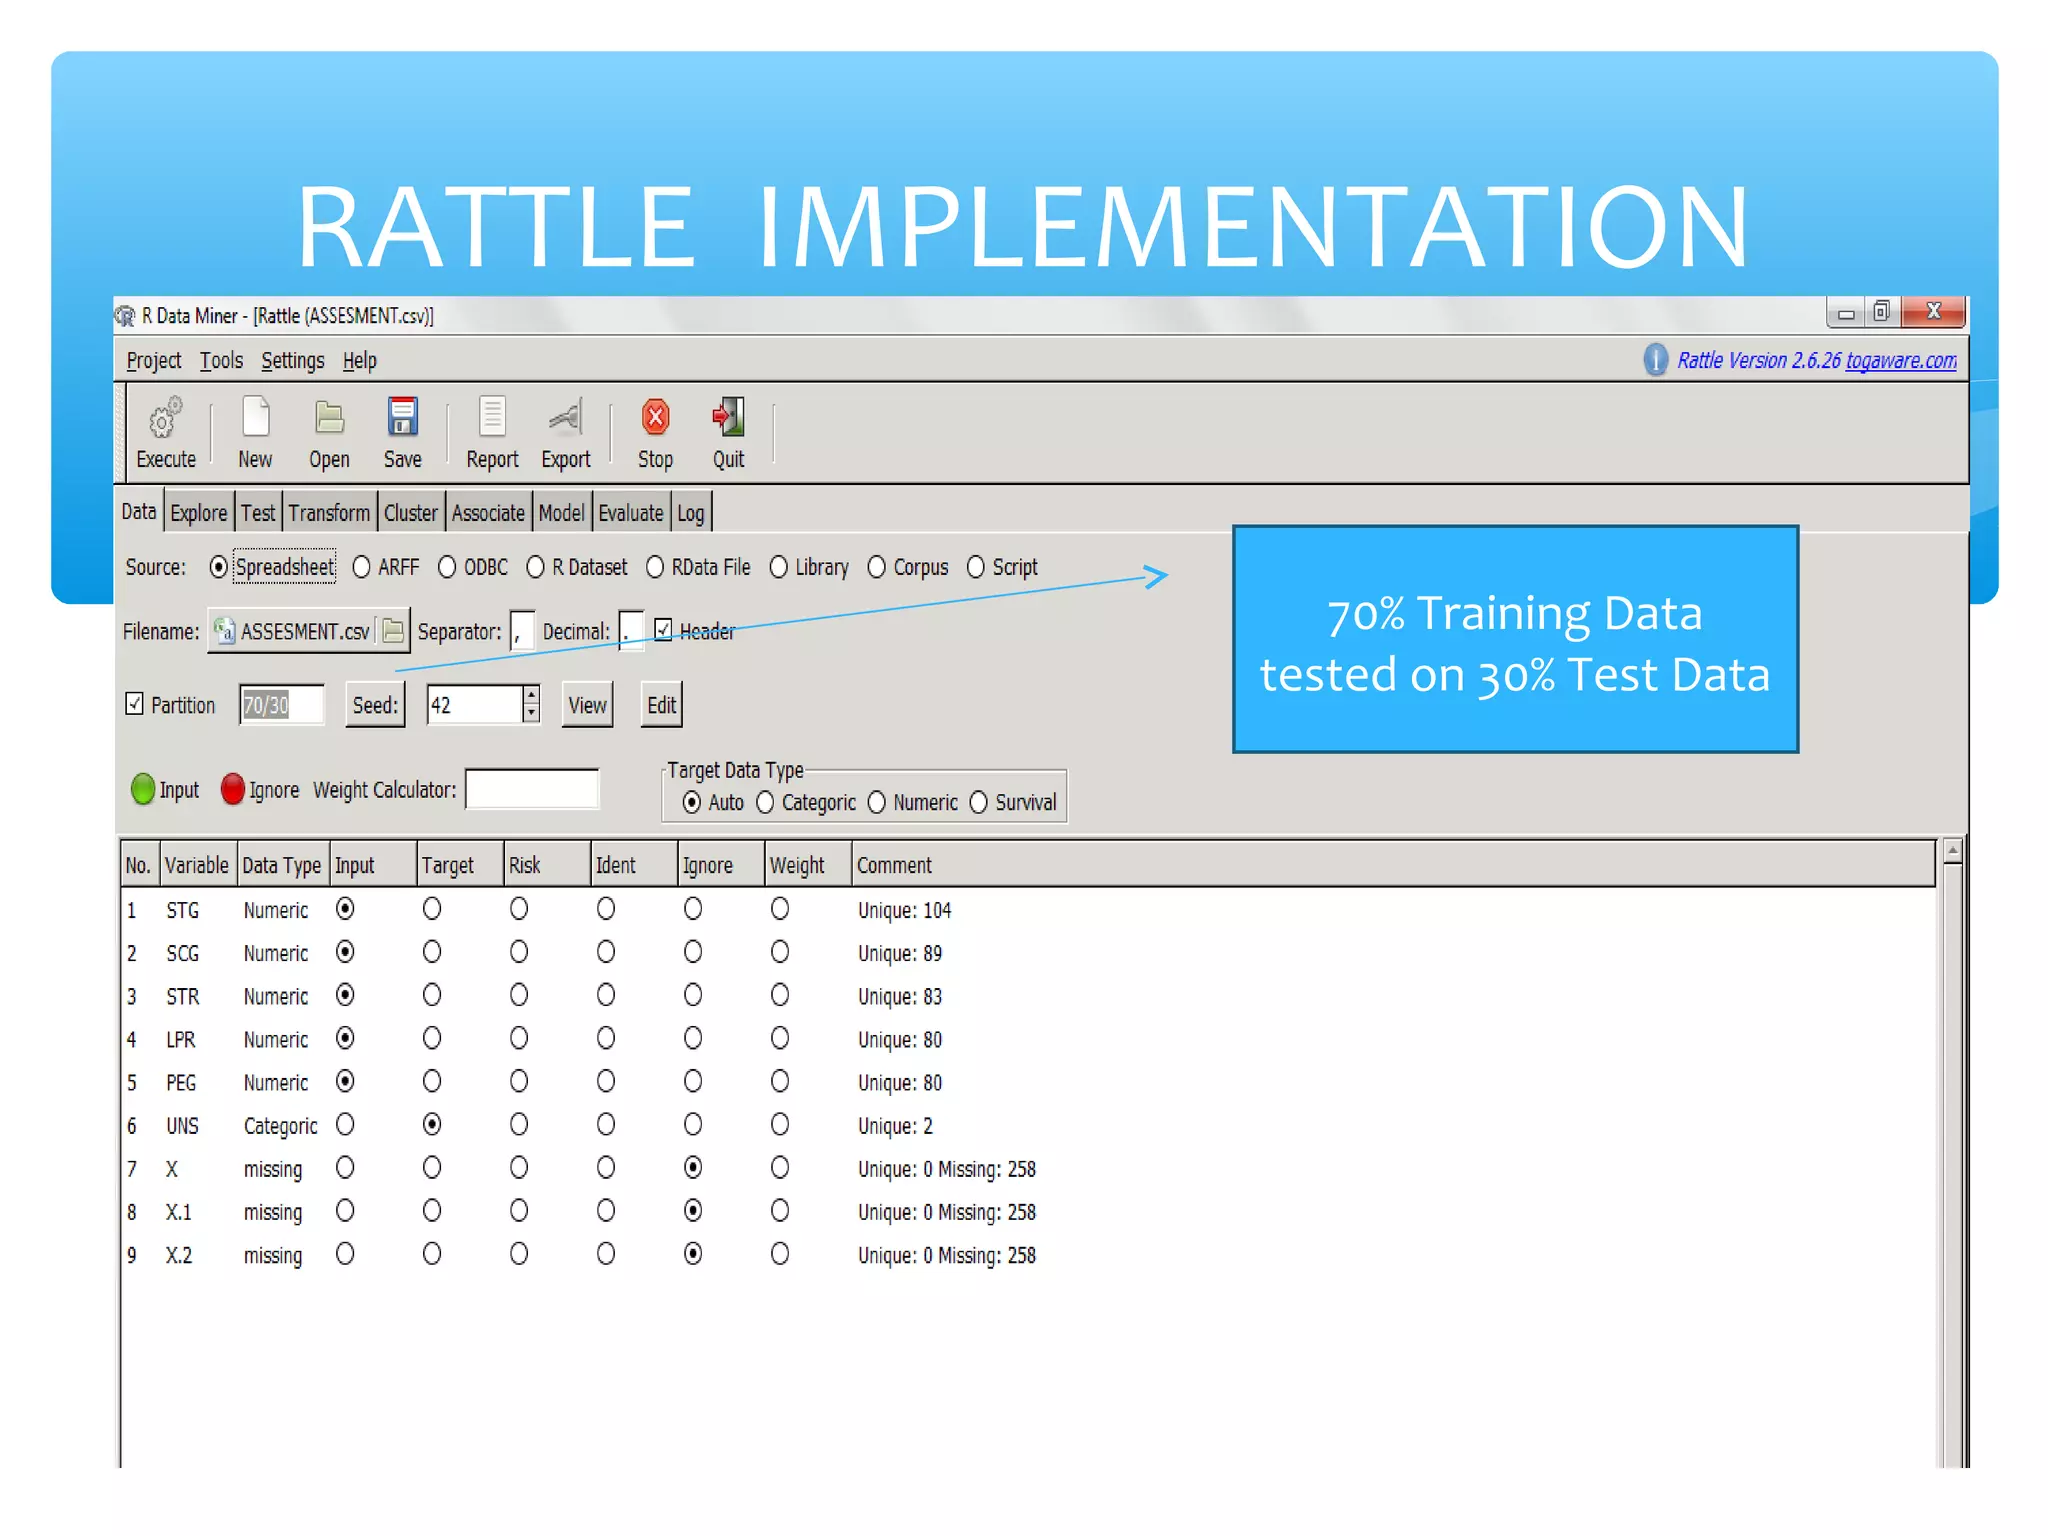2048x1536 pixels.
Task: Uncheck the Partition checkbox
Action: pyautogui.click(x=135, y=704)
